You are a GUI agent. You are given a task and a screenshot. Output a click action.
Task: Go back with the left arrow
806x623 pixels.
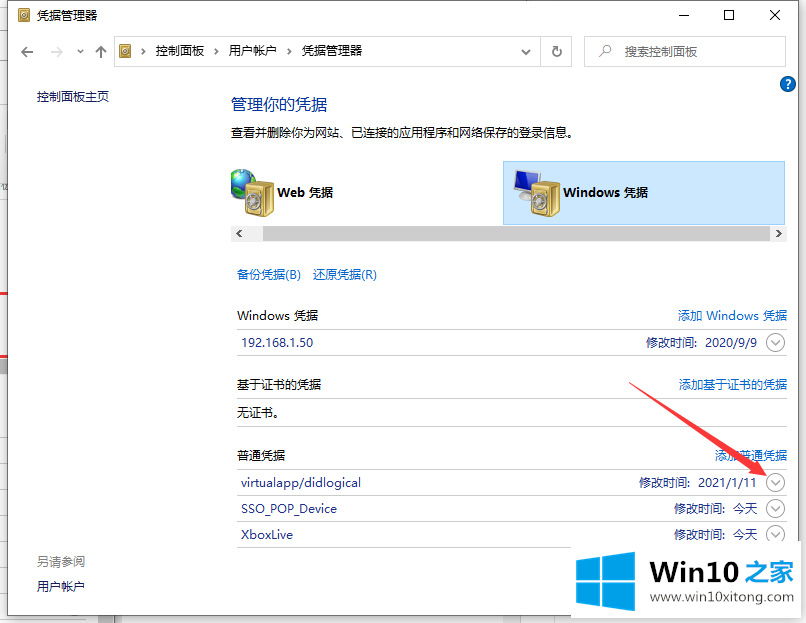27,51
